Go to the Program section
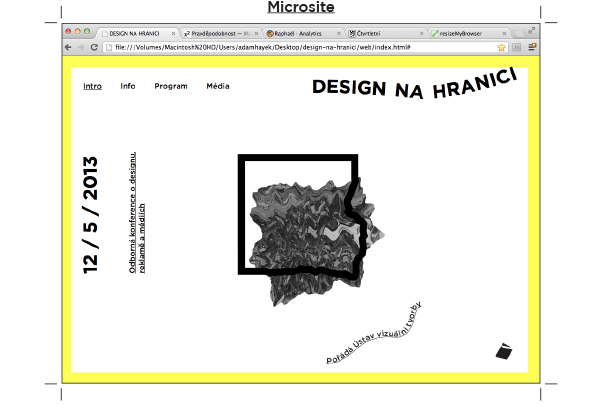 click(171, 86)
